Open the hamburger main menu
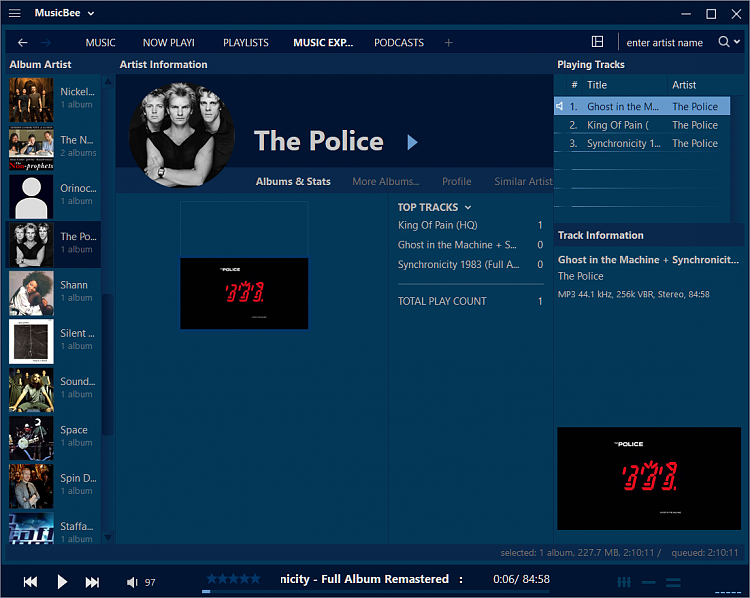The width and height of the screenshot is (750, 598). (14, 13)
